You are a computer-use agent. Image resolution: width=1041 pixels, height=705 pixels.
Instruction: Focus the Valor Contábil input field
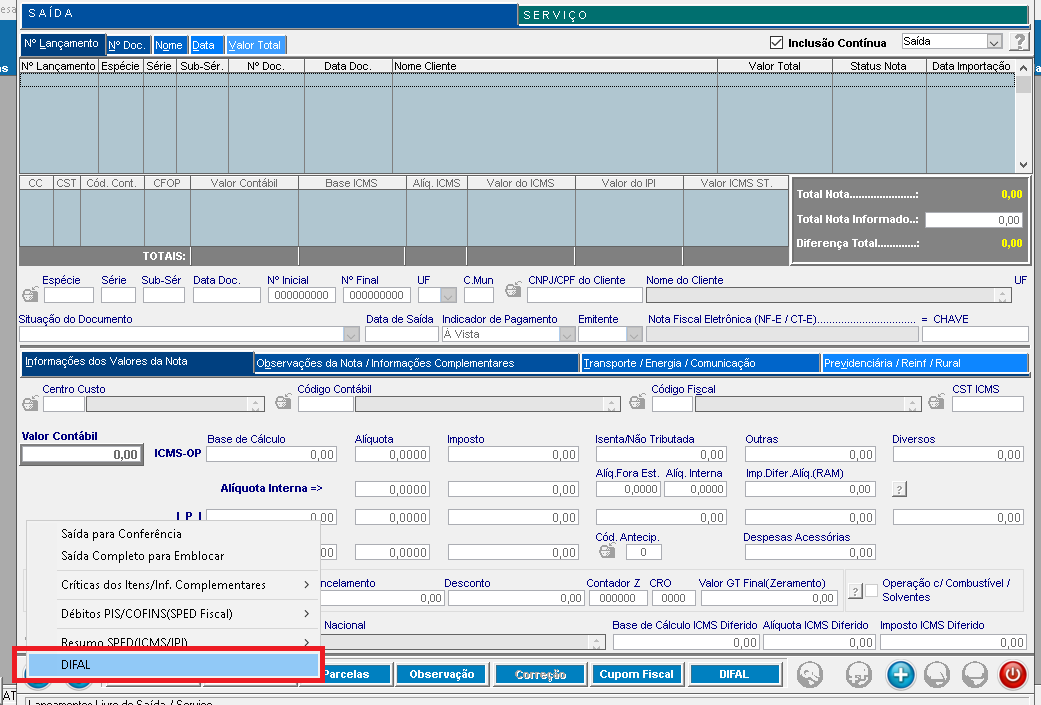[82, 455]
